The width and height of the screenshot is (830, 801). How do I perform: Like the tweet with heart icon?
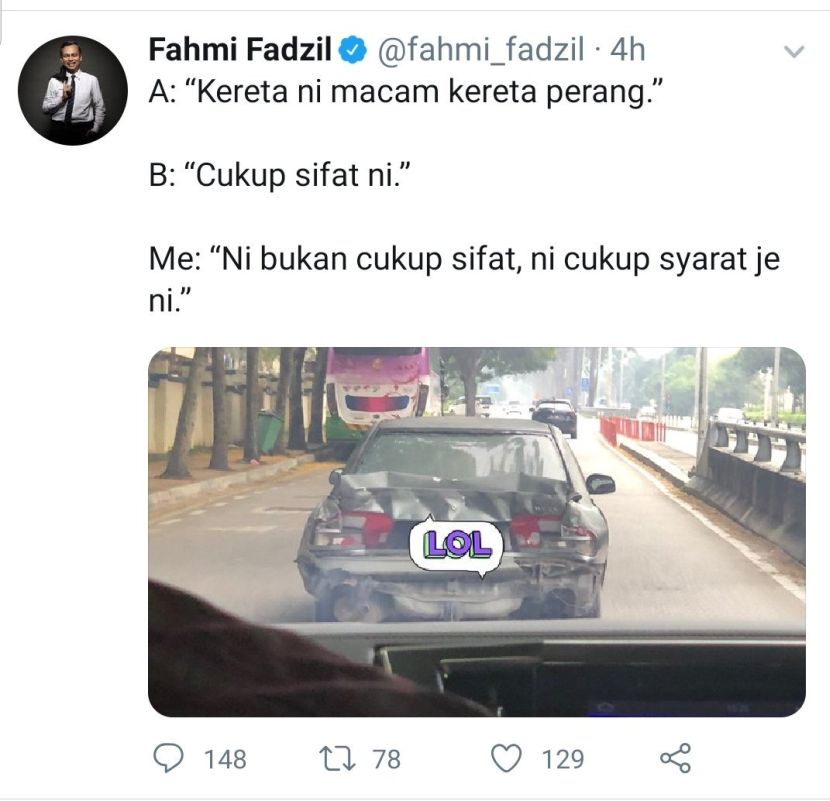pyautogui.click(x=507, y=758)
